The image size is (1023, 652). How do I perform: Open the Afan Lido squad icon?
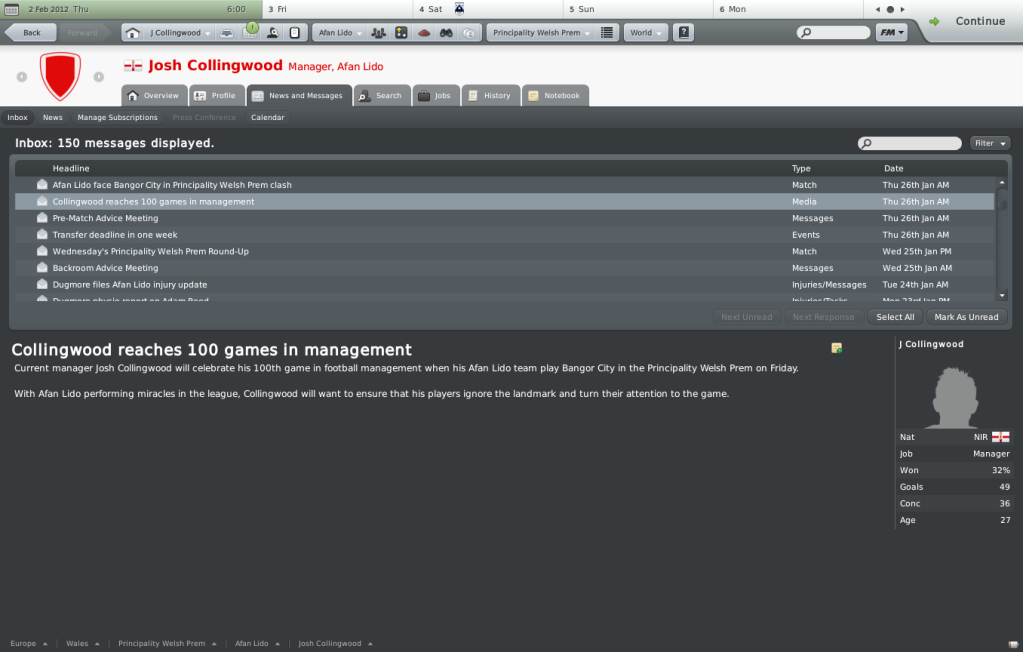(x=378, y=33)
